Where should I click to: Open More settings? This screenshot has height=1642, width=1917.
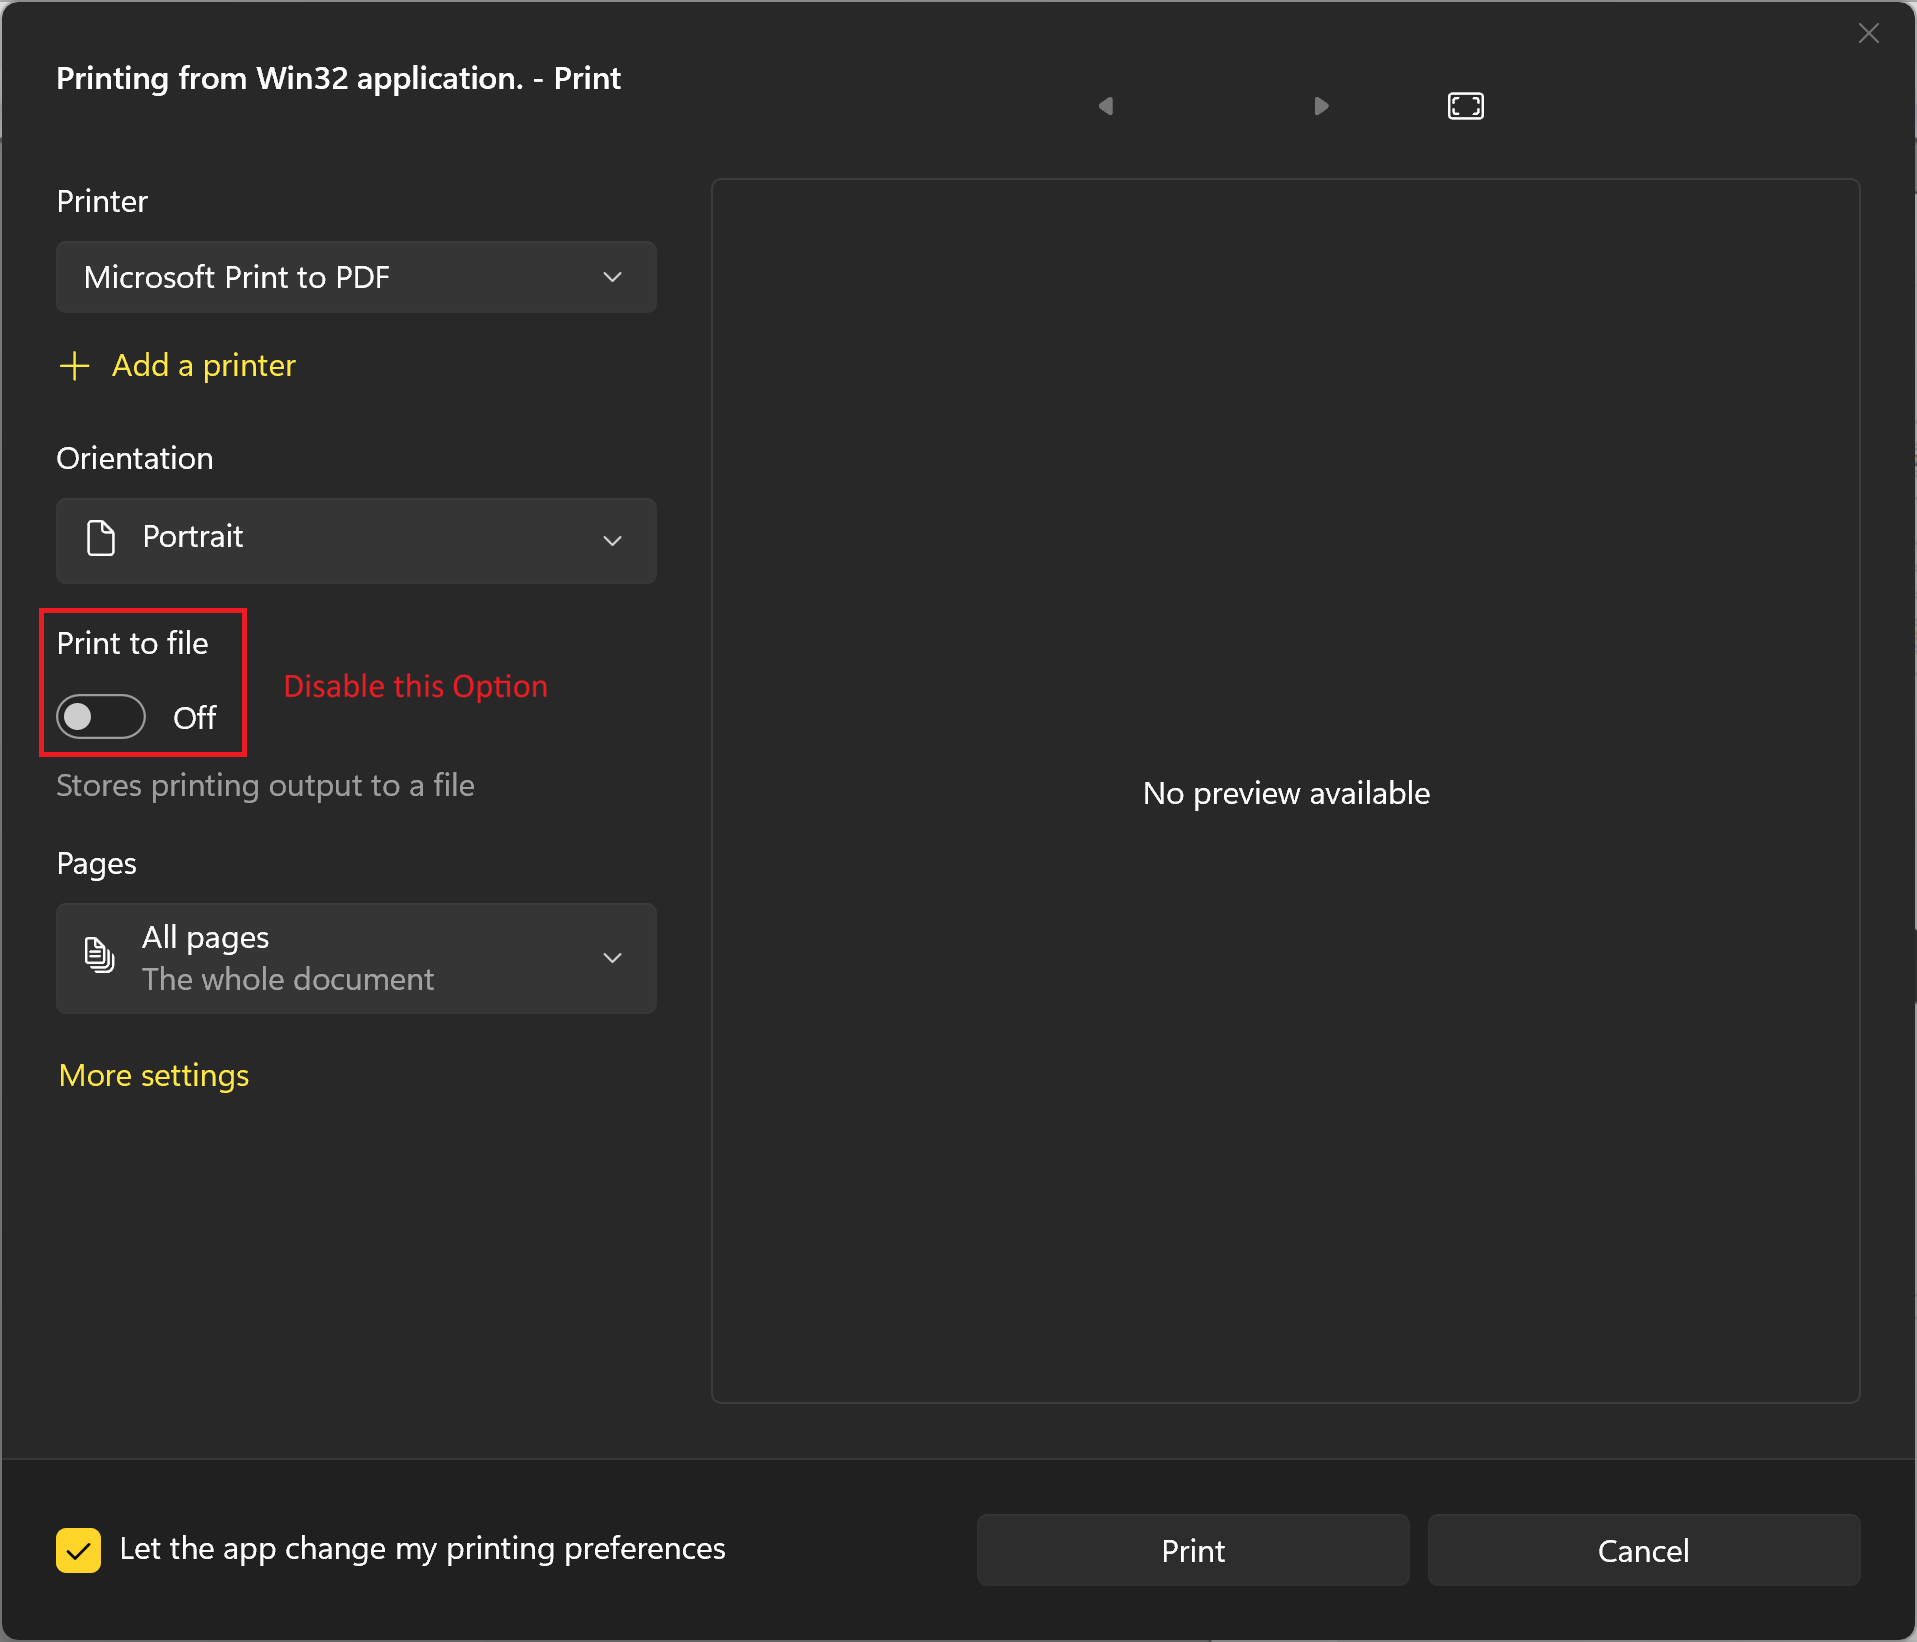click(153, 1075)
